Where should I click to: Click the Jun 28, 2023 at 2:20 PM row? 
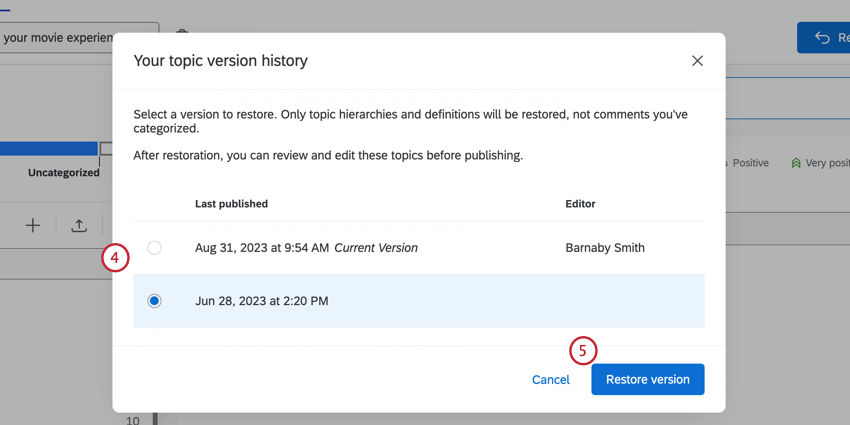(x=418, y=301)
